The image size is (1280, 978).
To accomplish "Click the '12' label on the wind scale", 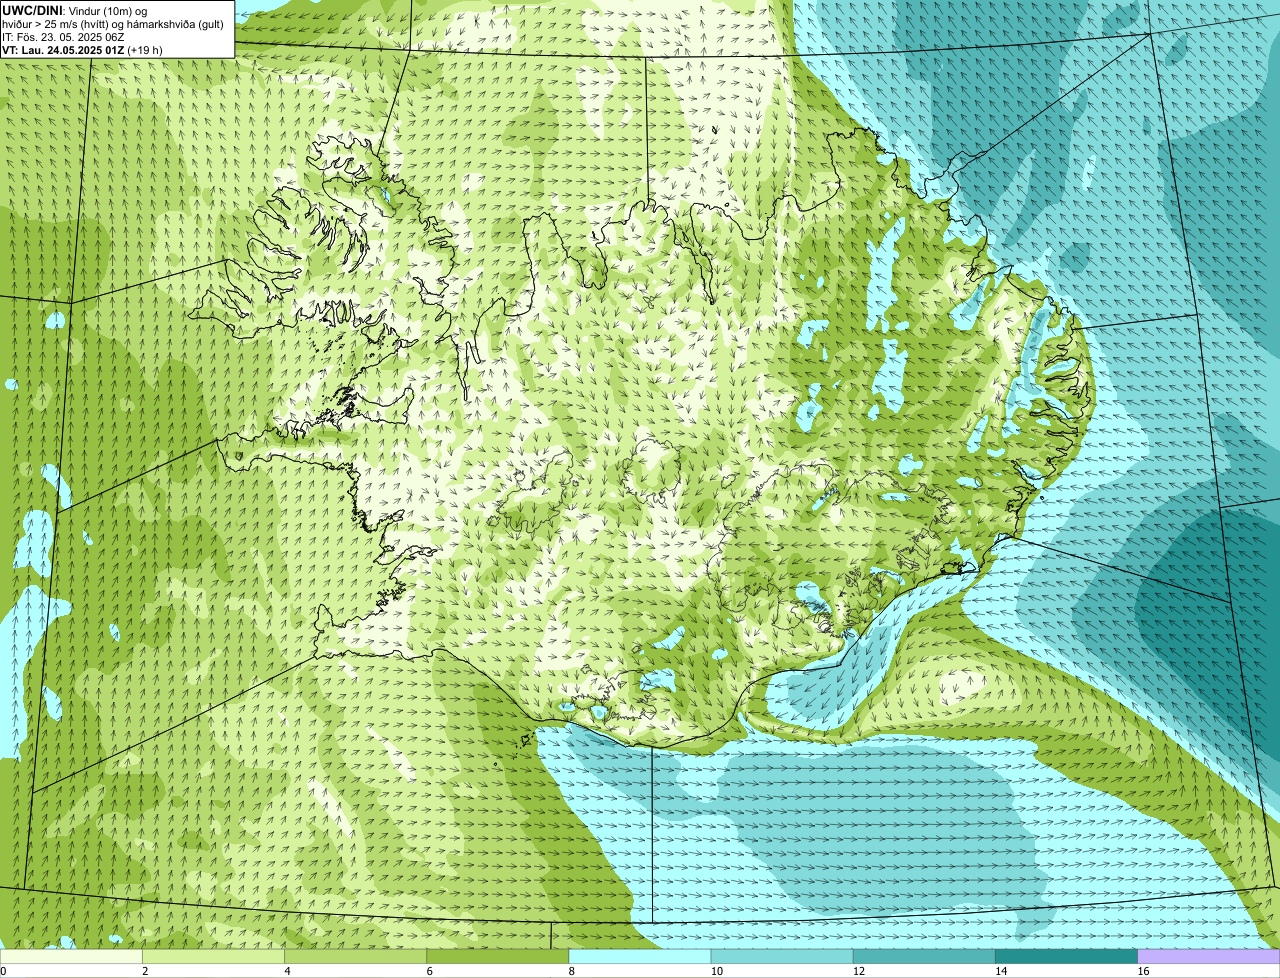I will pos(859,971).
